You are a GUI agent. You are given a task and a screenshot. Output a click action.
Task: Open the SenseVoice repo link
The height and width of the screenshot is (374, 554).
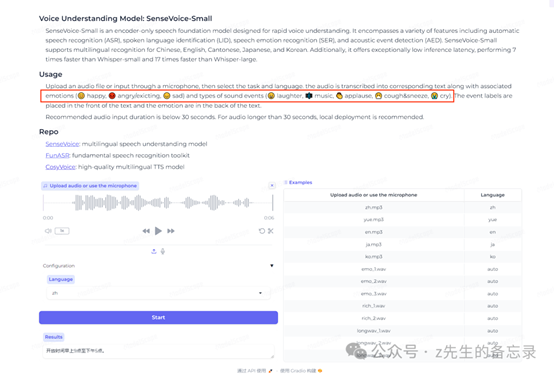(62, 144)
